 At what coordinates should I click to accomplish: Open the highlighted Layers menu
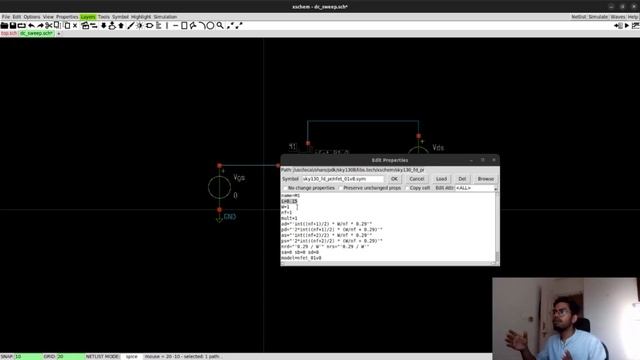88,17
